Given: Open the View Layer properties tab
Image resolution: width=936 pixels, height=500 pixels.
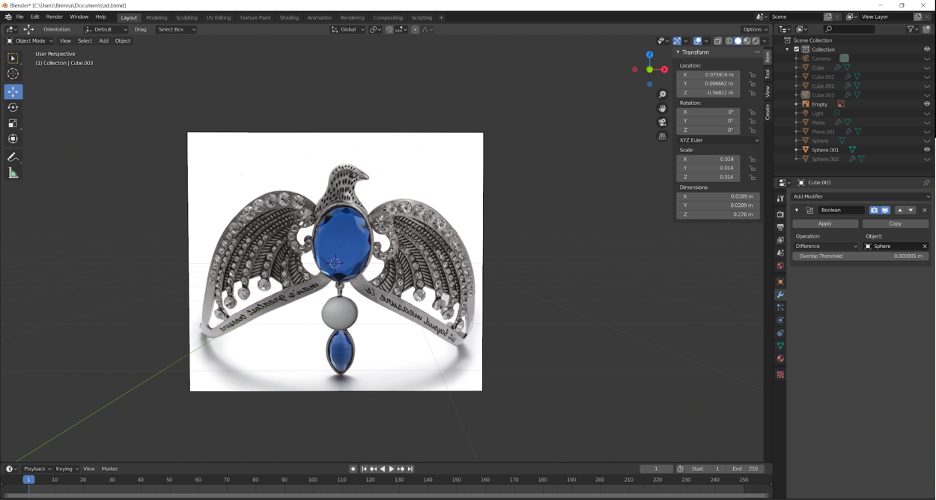Looking at the screenshot, I should click(780, 240).
